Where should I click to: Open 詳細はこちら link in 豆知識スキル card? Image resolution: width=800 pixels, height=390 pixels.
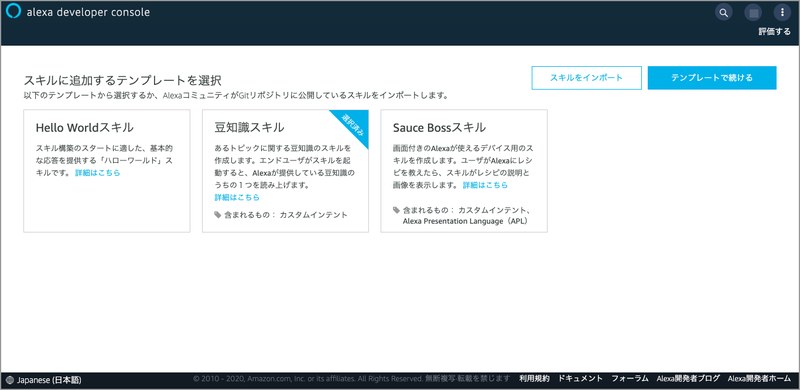(237, 198)
